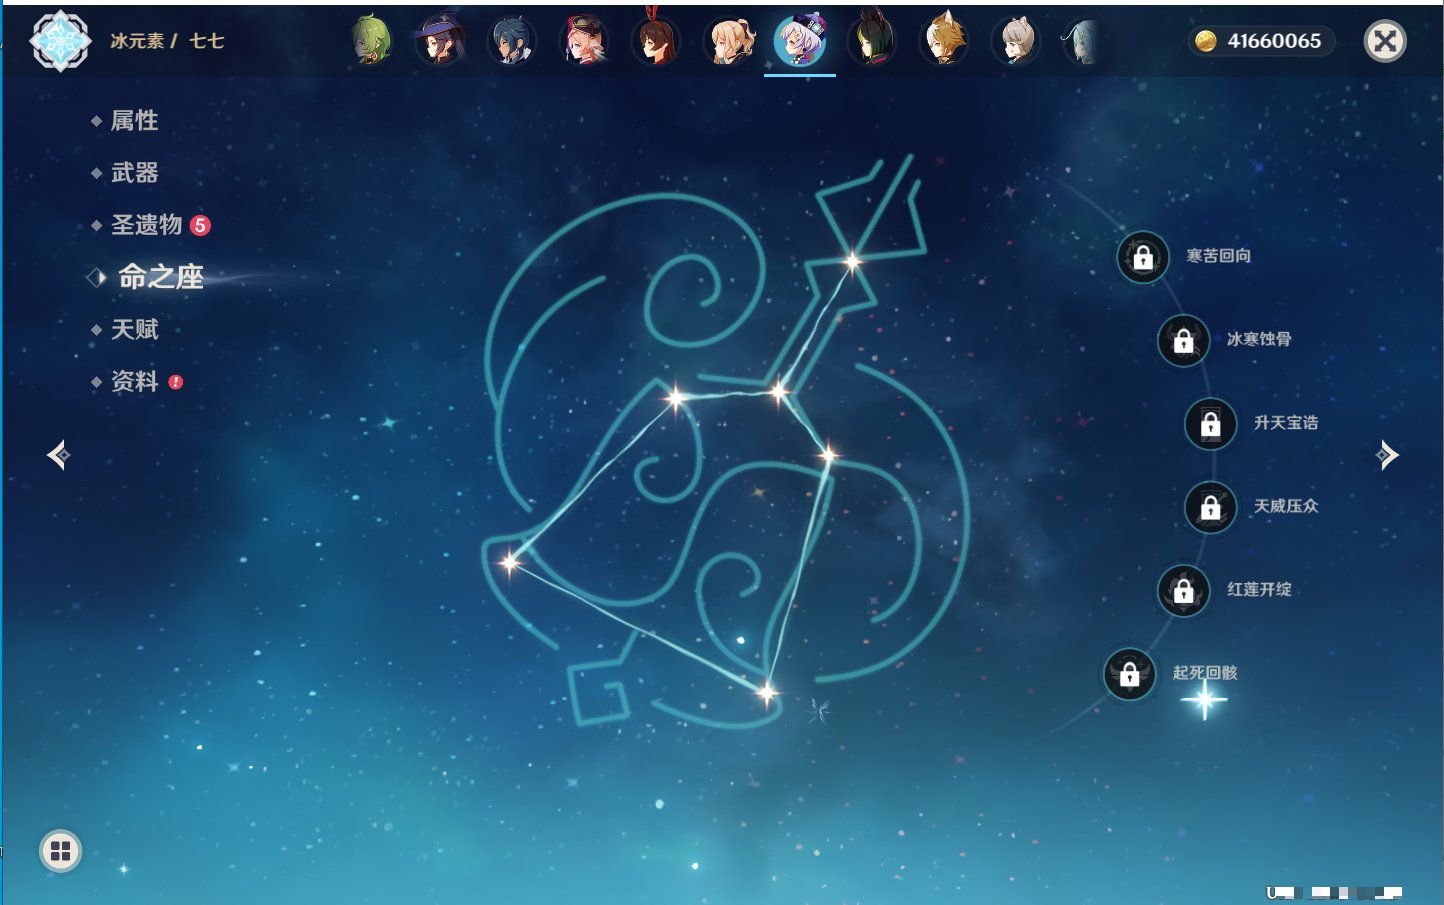Go to previous character with left arrow
This screenshot has height=905, width=1444.
[59, 455]
